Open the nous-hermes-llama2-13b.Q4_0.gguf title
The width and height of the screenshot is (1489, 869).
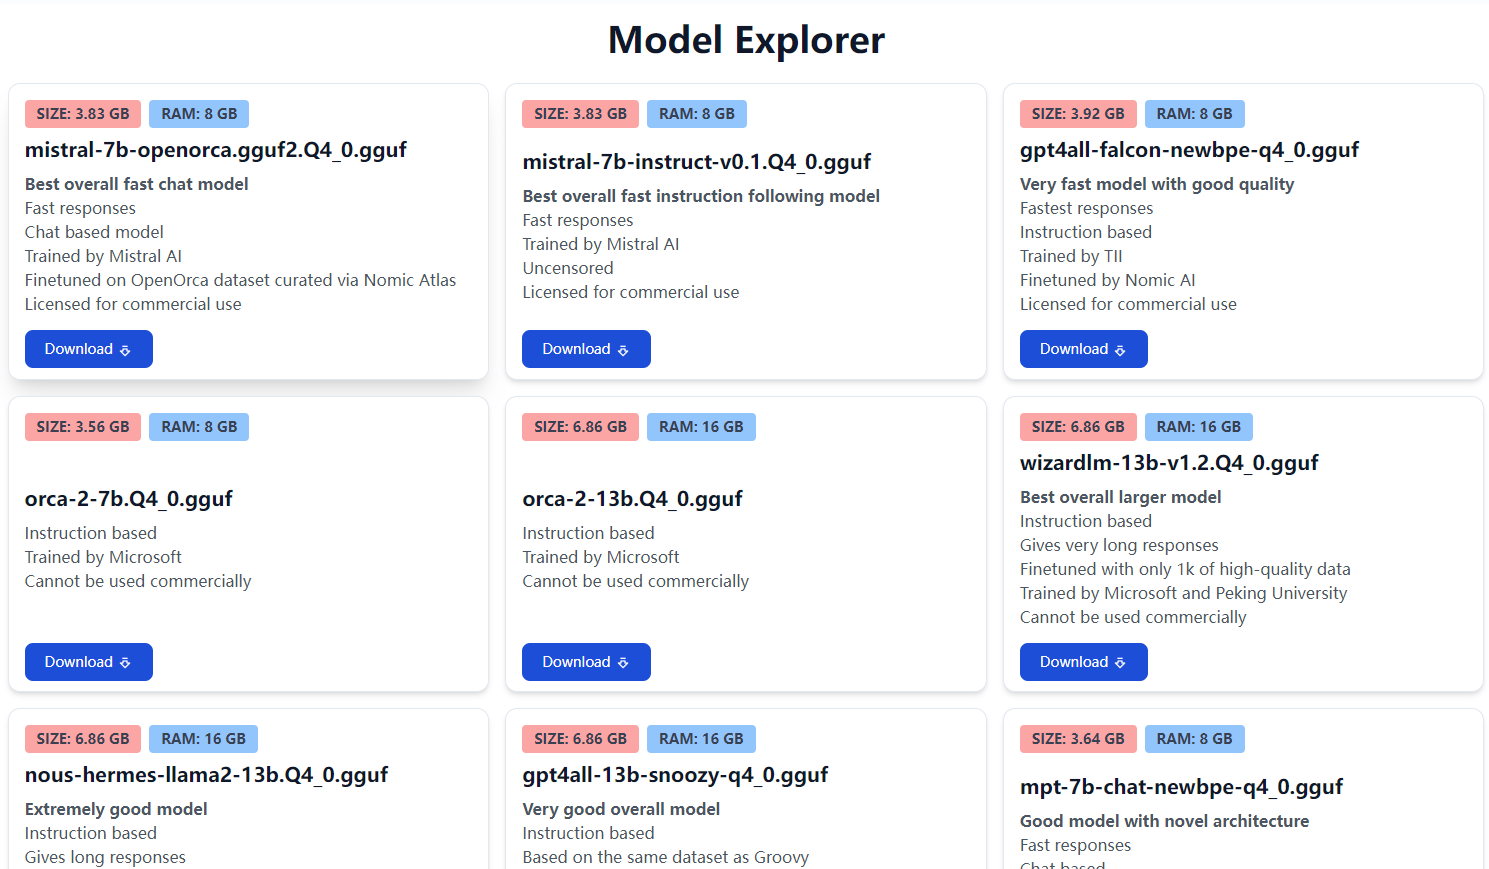tap(206, 775)
